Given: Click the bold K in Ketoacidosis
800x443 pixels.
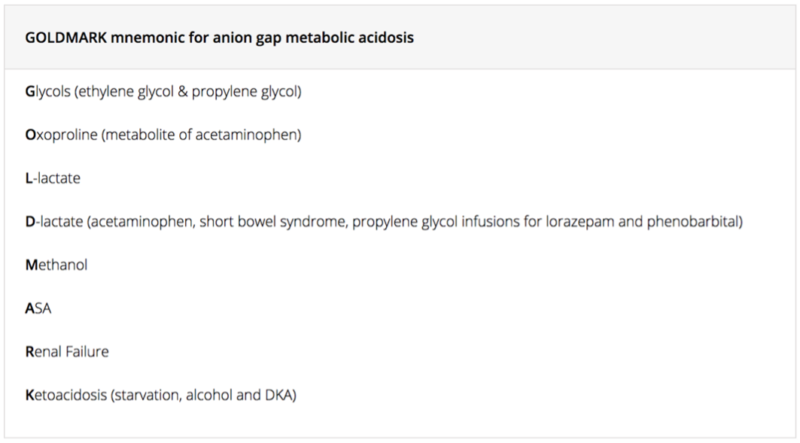Looking at the screenshot, I should click(30, 395).
